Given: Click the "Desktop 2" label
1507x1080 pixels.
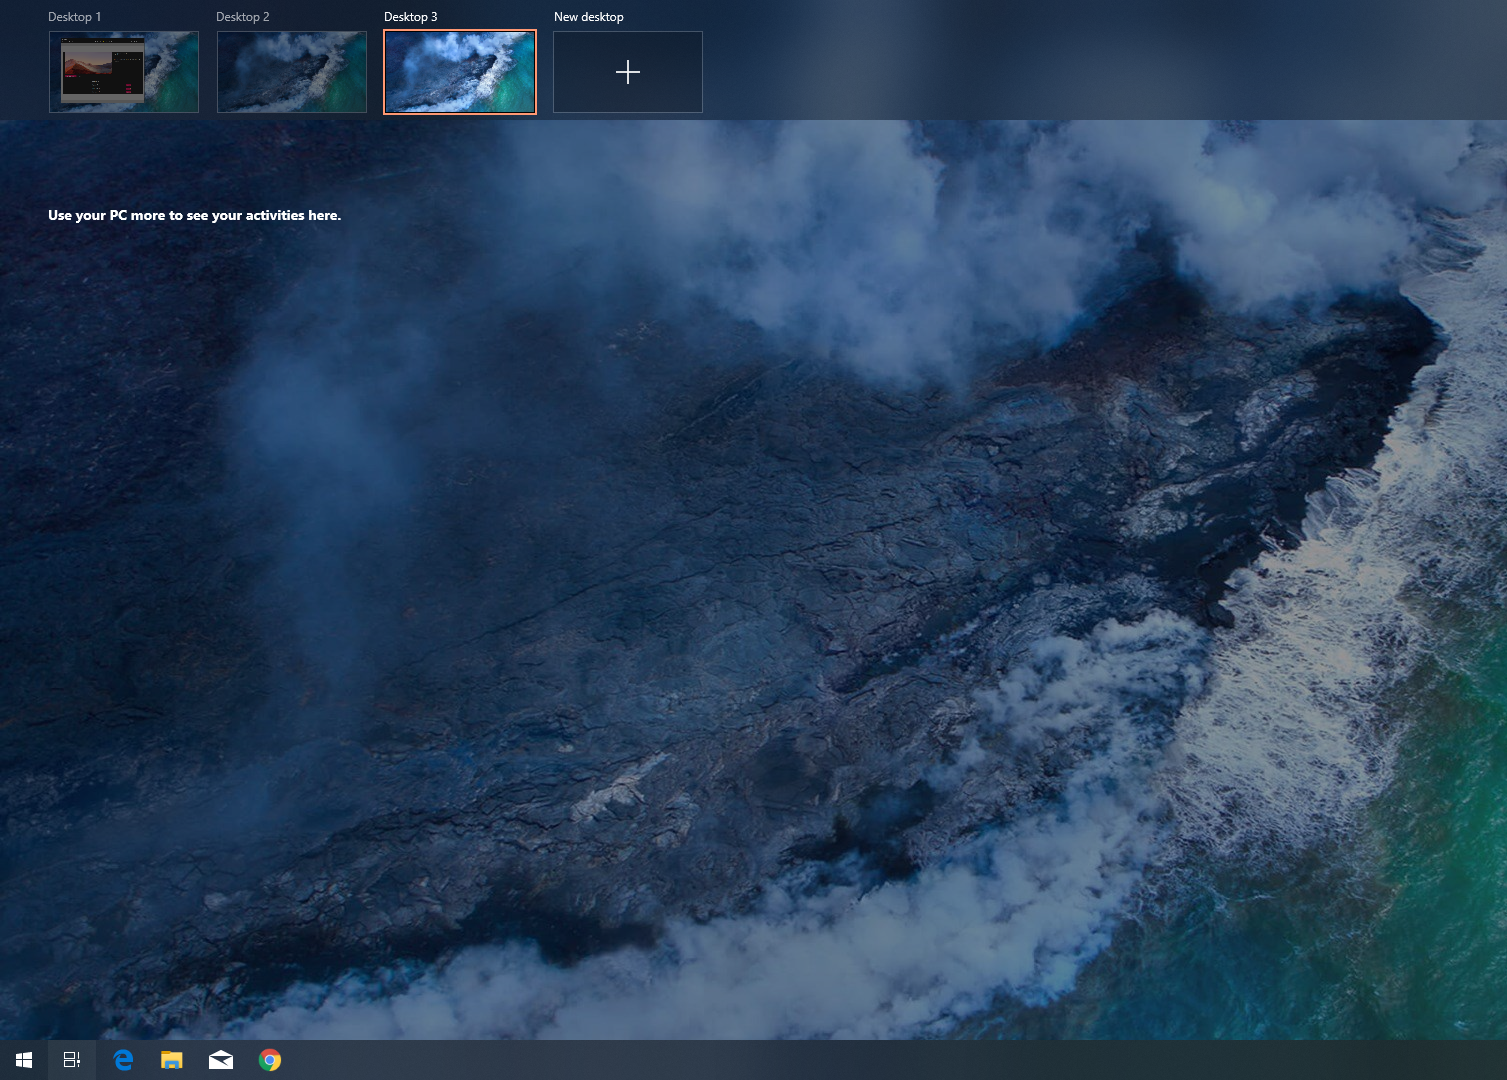Looking at the screenshot, I should [x=243, y=17].
